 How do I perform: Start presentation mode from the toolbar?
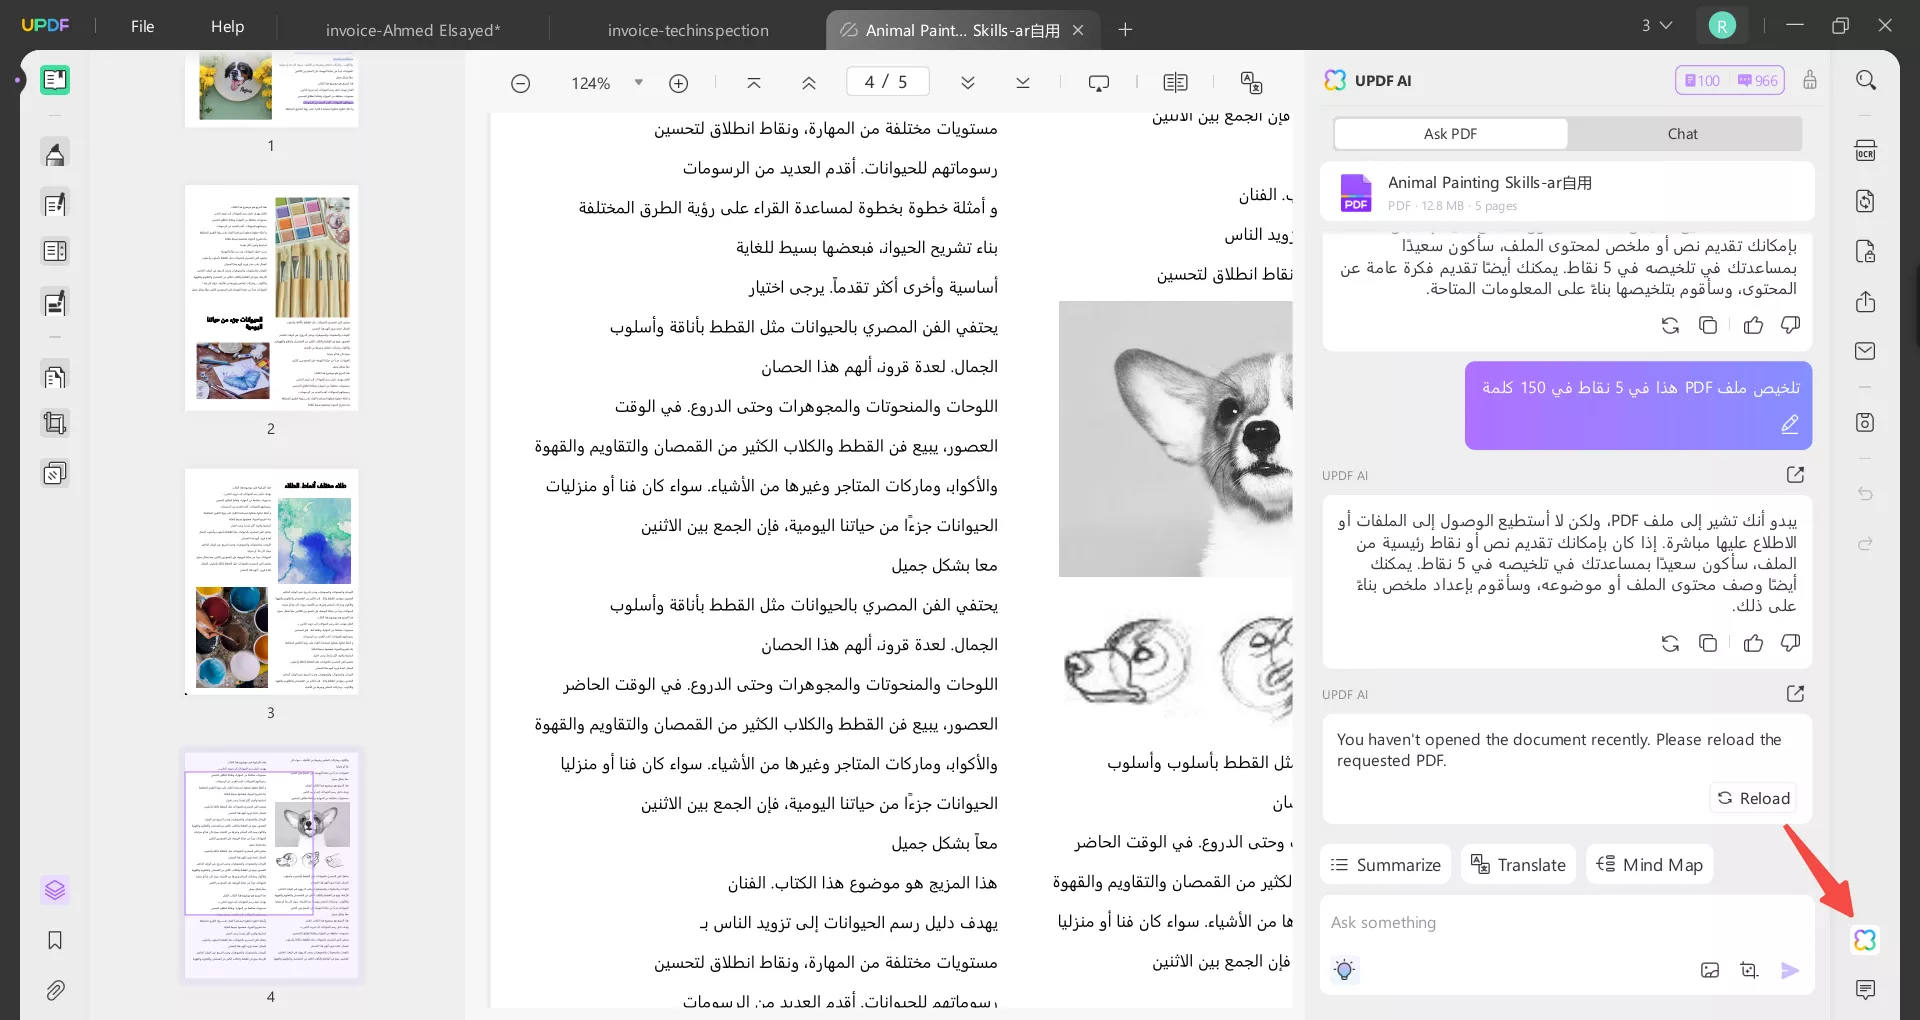click(x=1099, y=82)
